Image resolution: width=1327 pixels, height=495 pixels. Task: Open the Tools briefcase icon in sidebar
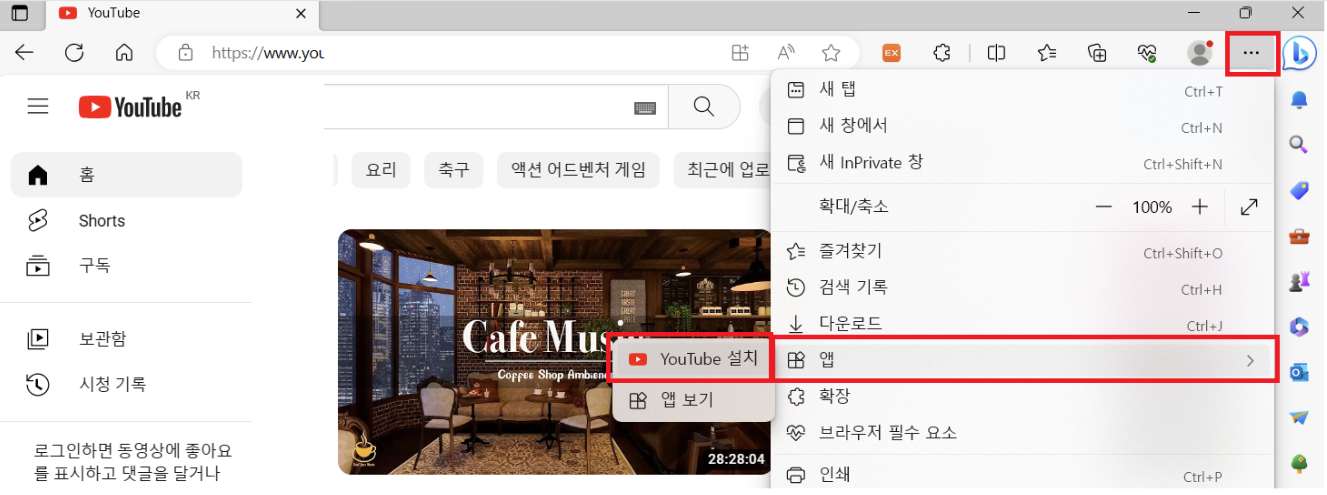[x=1299, y=236]
